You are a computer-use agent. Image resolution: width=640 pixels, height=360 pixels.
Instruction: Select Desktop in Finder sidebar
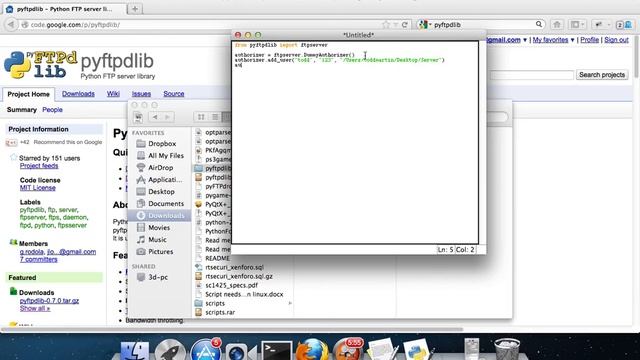[x=161, y=191]
